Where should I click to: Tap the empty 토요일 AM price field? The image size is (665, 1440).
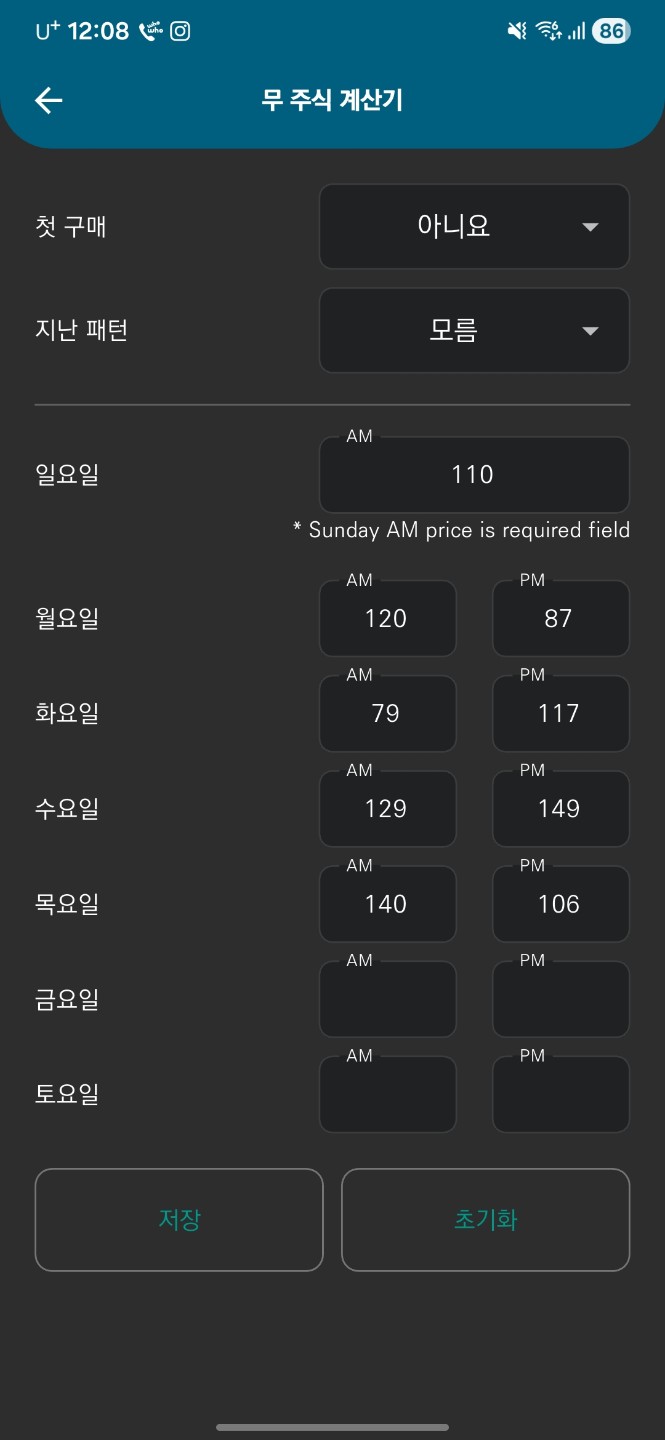coord(387,1094)
